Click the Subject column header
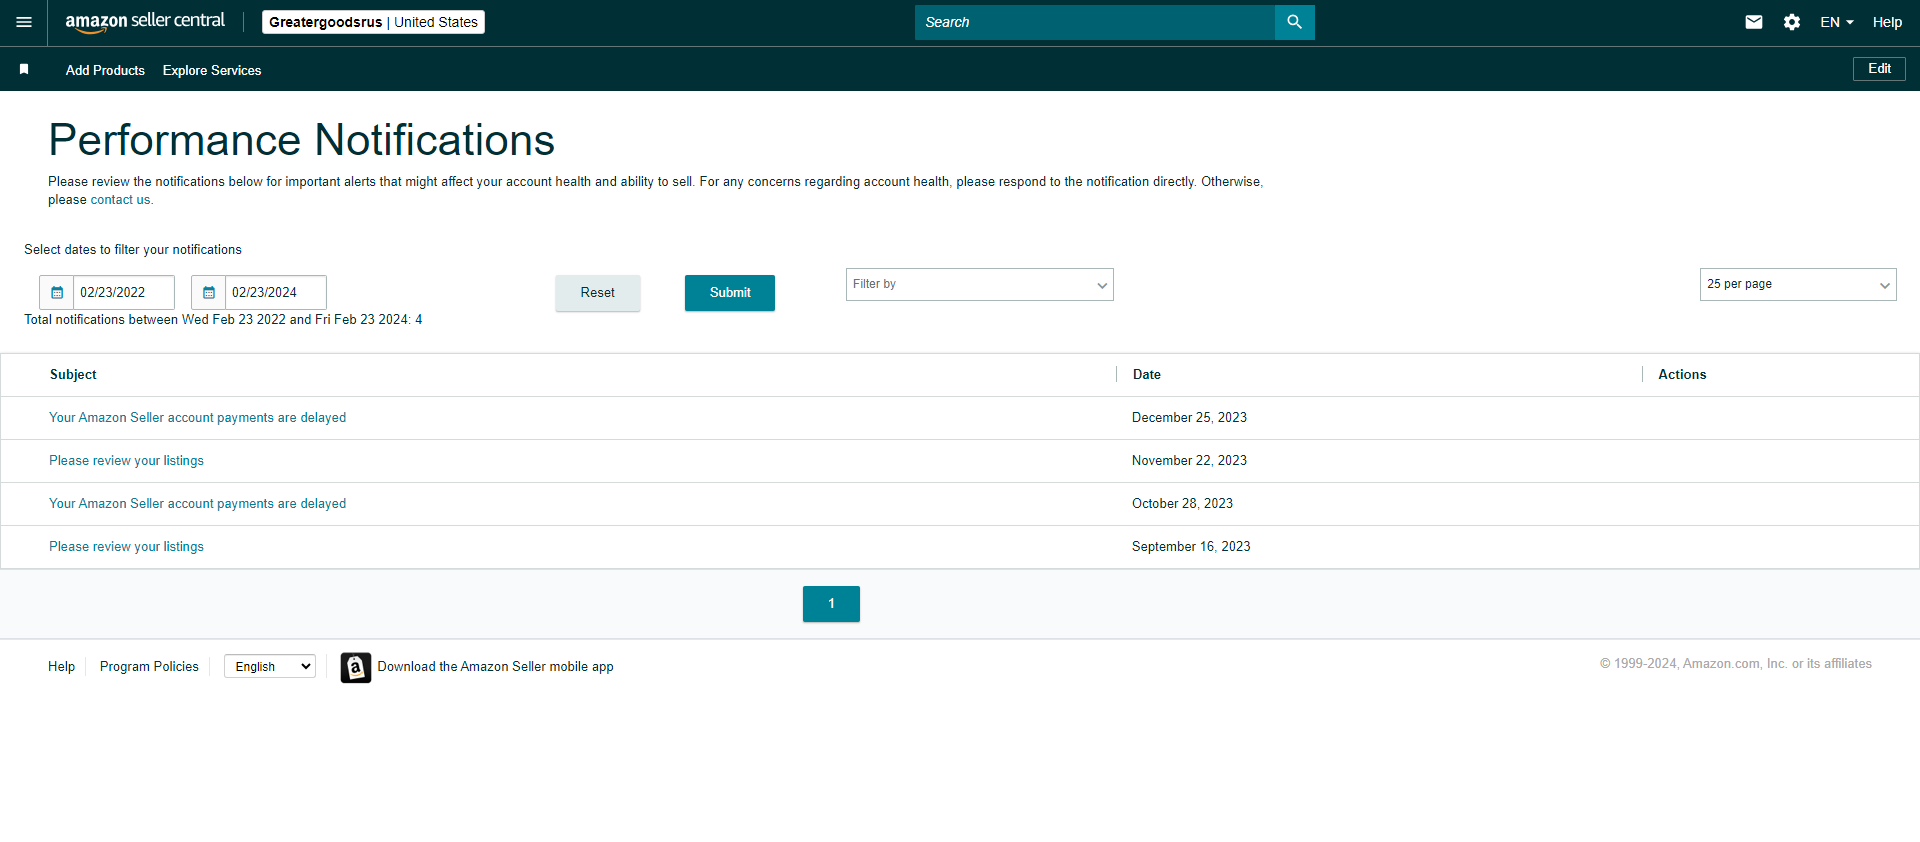The width and height of the screenshot is (1920, 842). point(73,375)
